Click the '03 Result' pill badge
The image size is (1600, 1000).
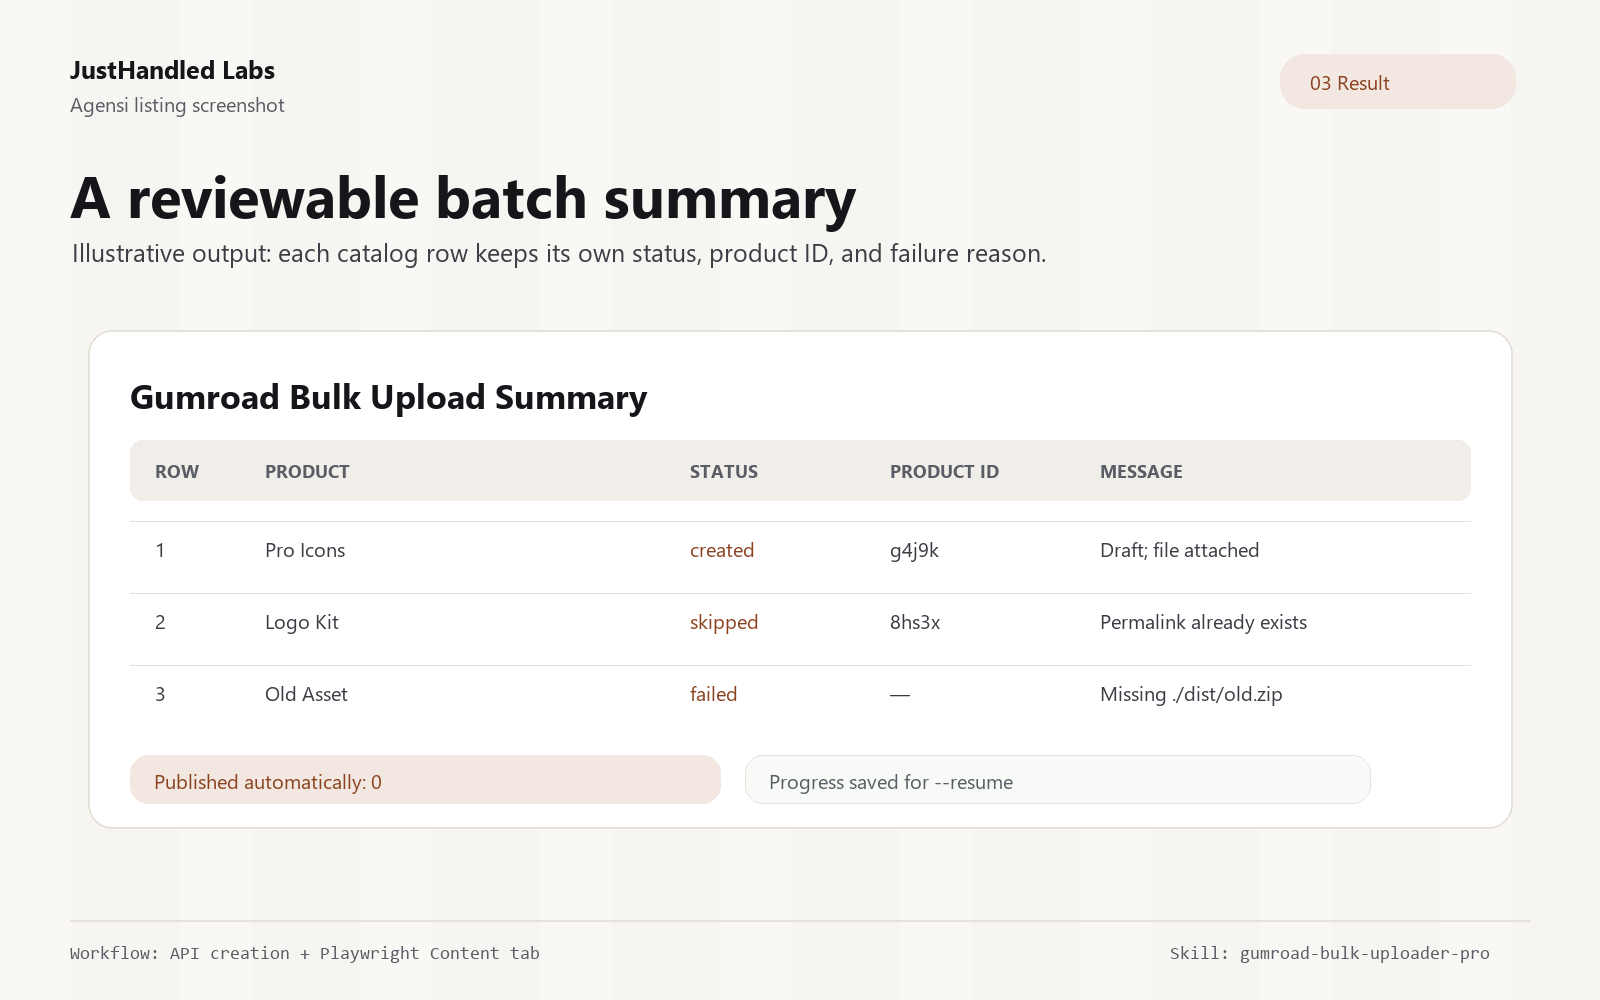pos(1397,82)
